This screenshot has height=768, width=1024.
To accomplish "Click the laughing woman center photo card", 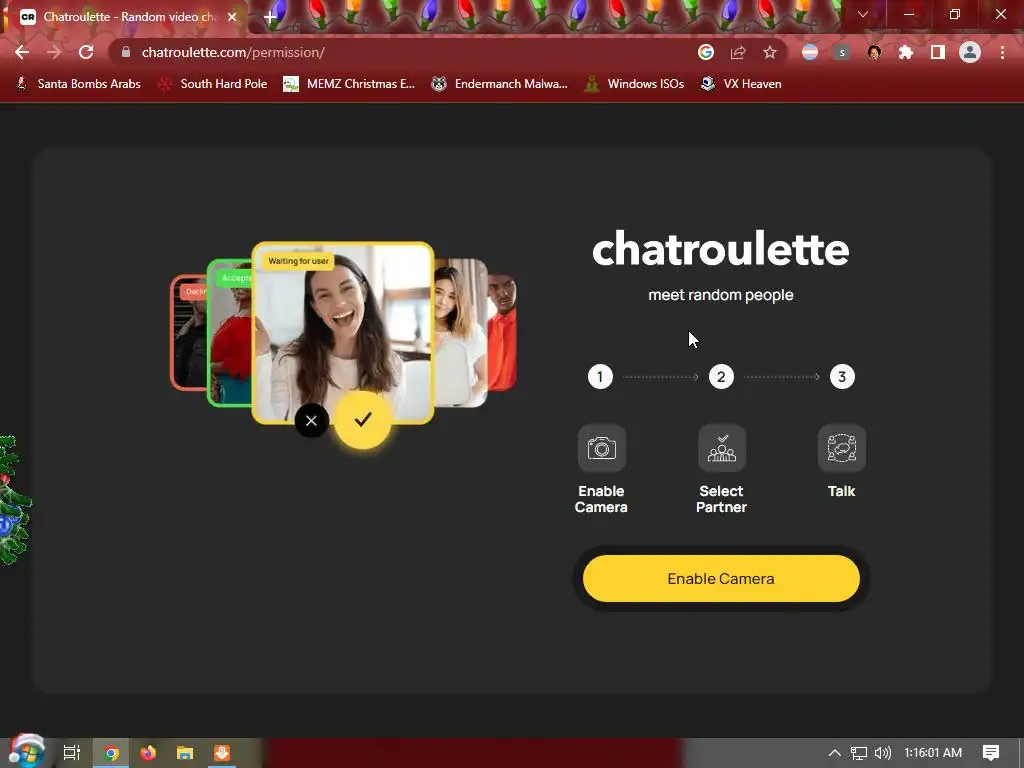I will (343, 333).
